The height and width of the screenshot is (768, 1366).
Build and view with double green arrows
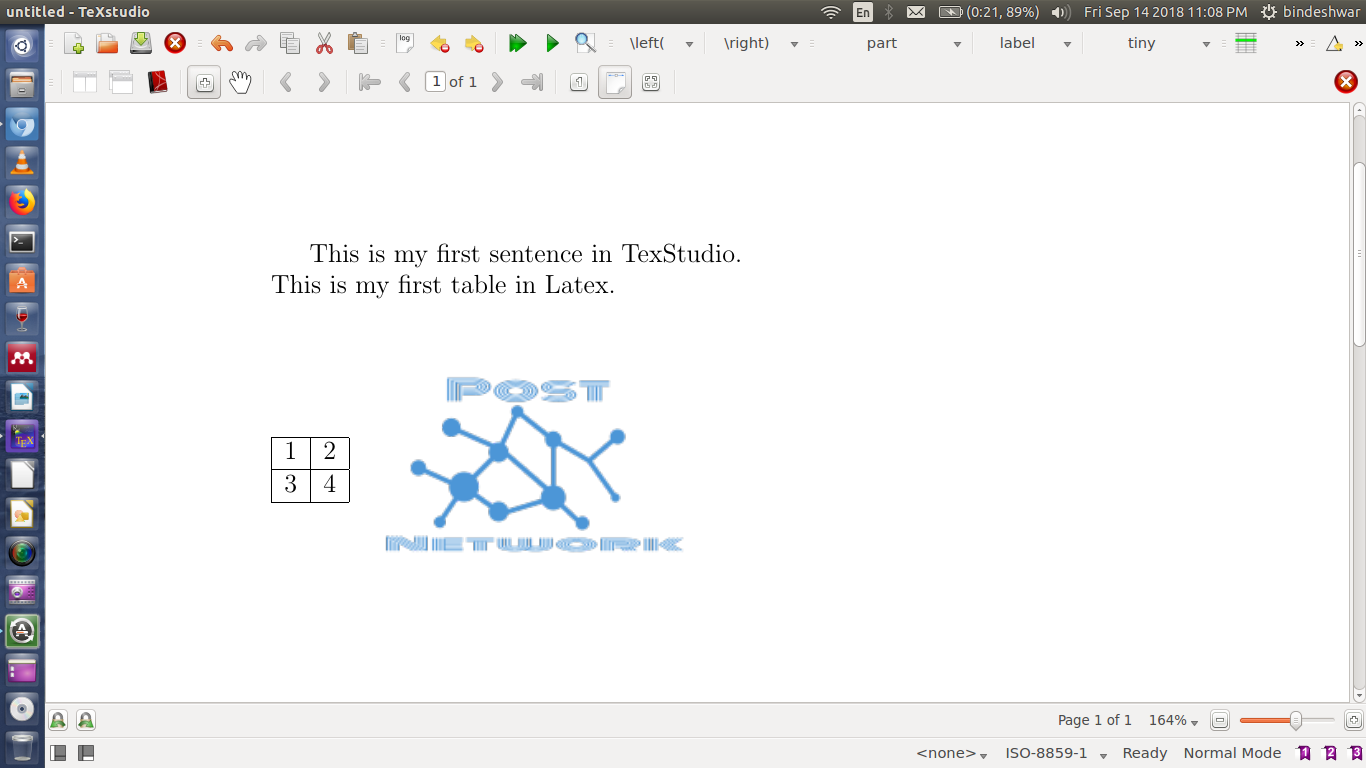pyautogui.click(x=517, y=43)
